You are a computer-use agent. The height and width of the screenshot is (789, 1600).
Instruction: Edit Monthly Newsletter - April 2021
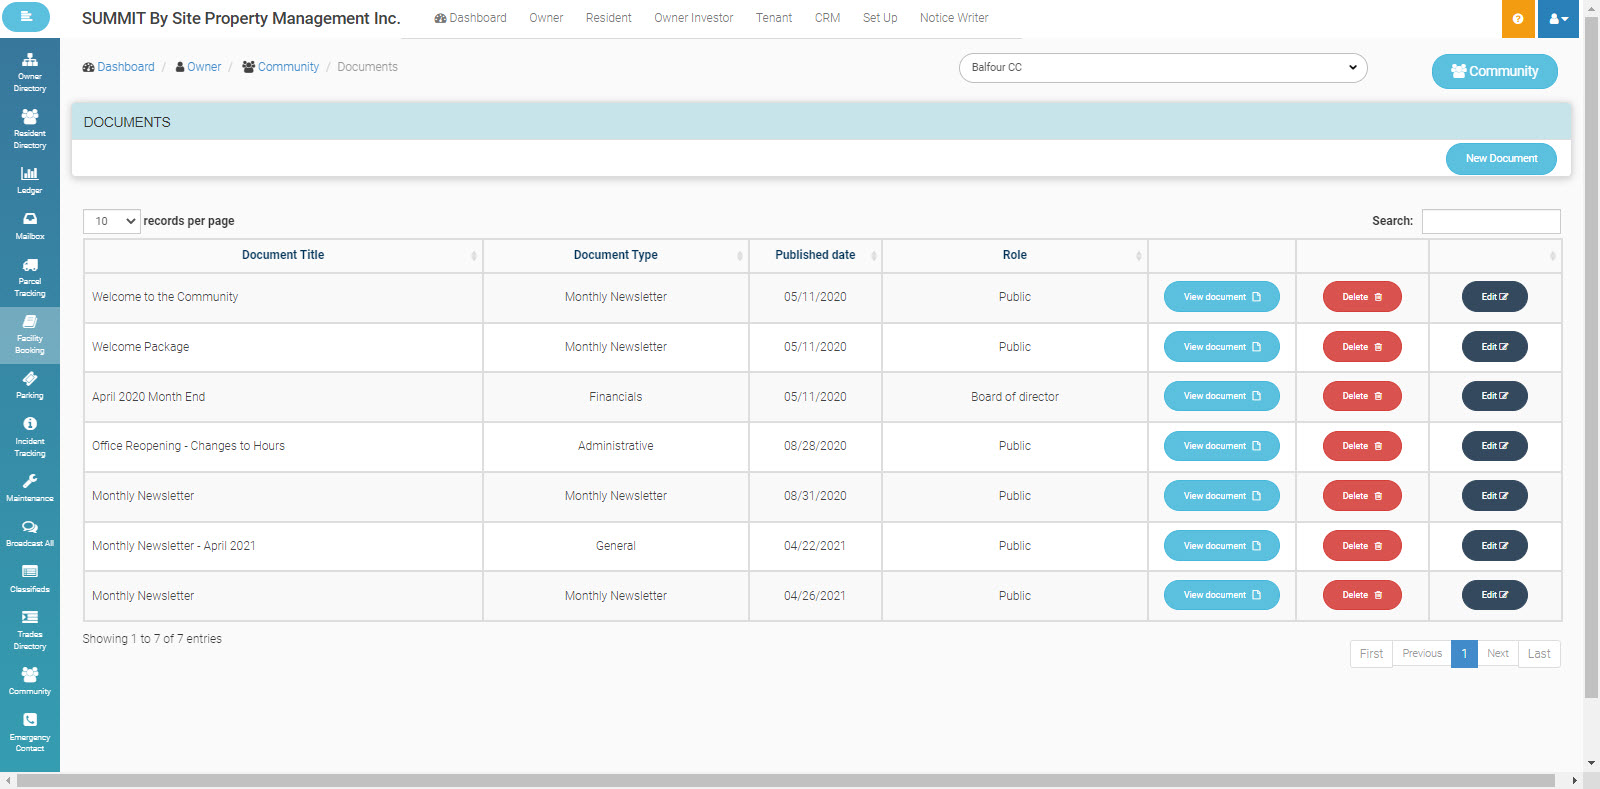click(1494, 546)
